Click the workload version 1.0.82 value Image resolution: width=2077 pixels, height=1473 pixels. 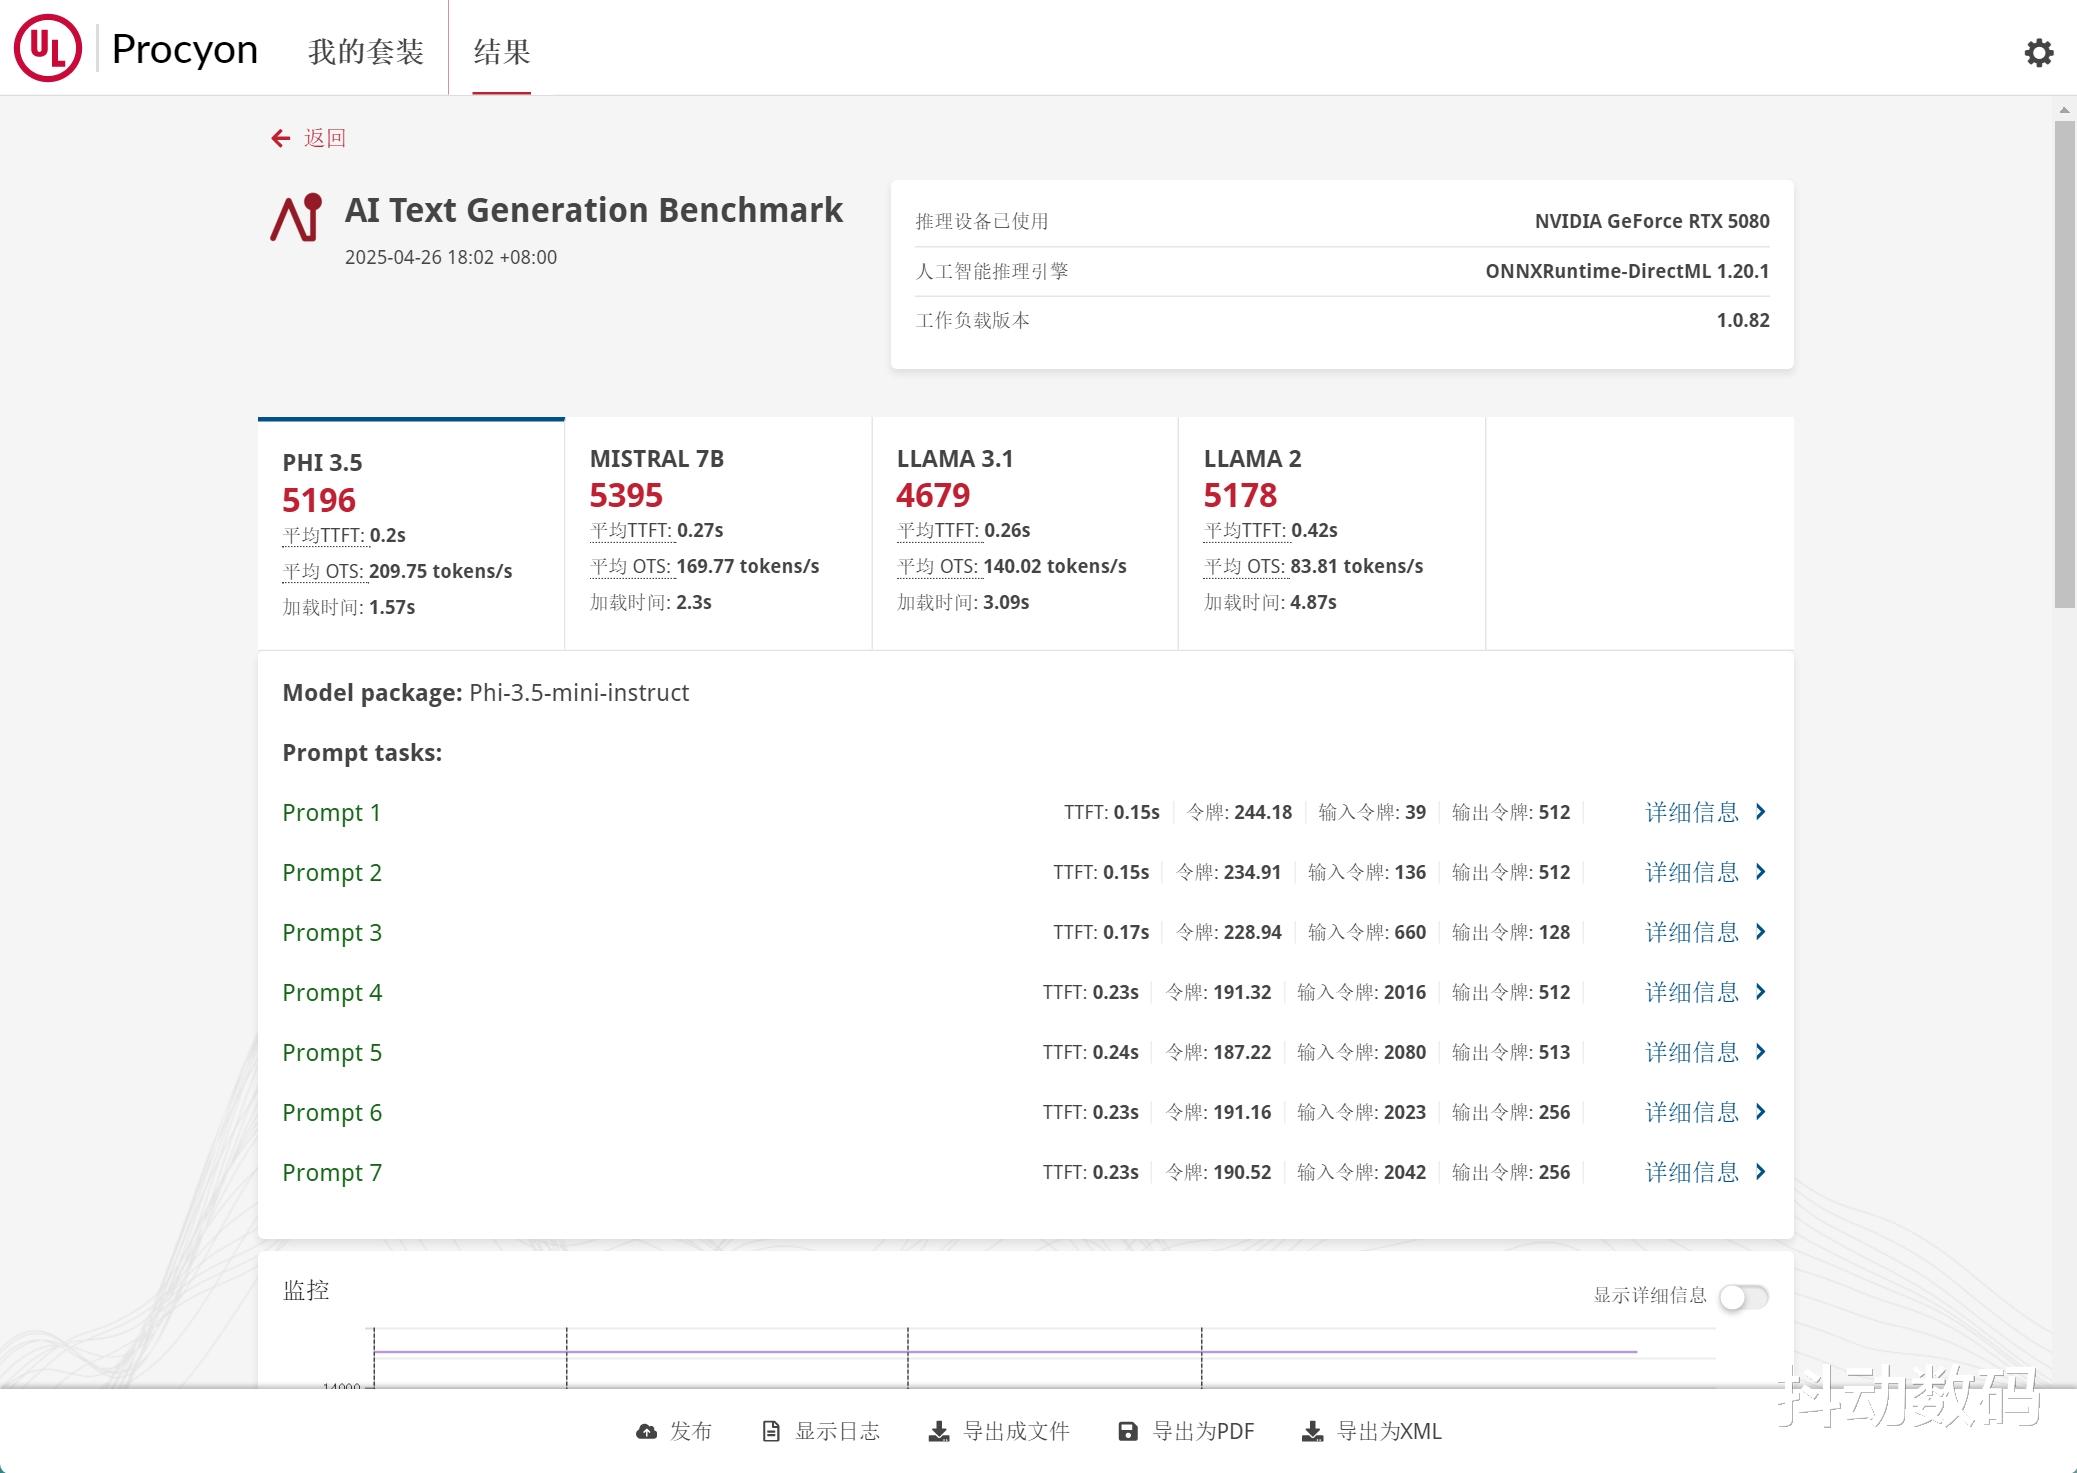coord(1743,320)
